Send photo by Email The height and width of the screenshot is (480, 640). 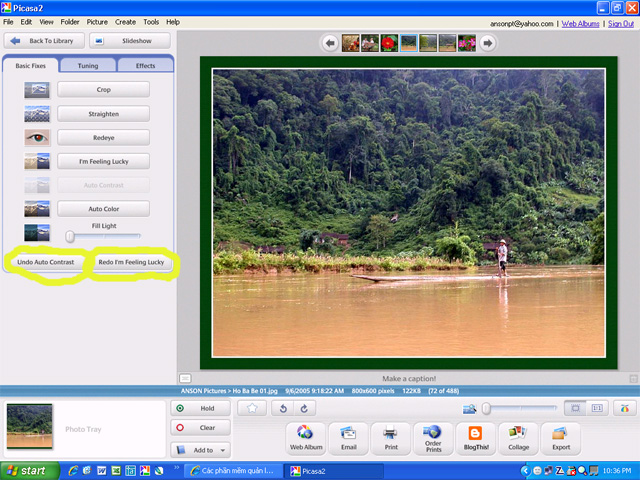(x=349, y=438)
